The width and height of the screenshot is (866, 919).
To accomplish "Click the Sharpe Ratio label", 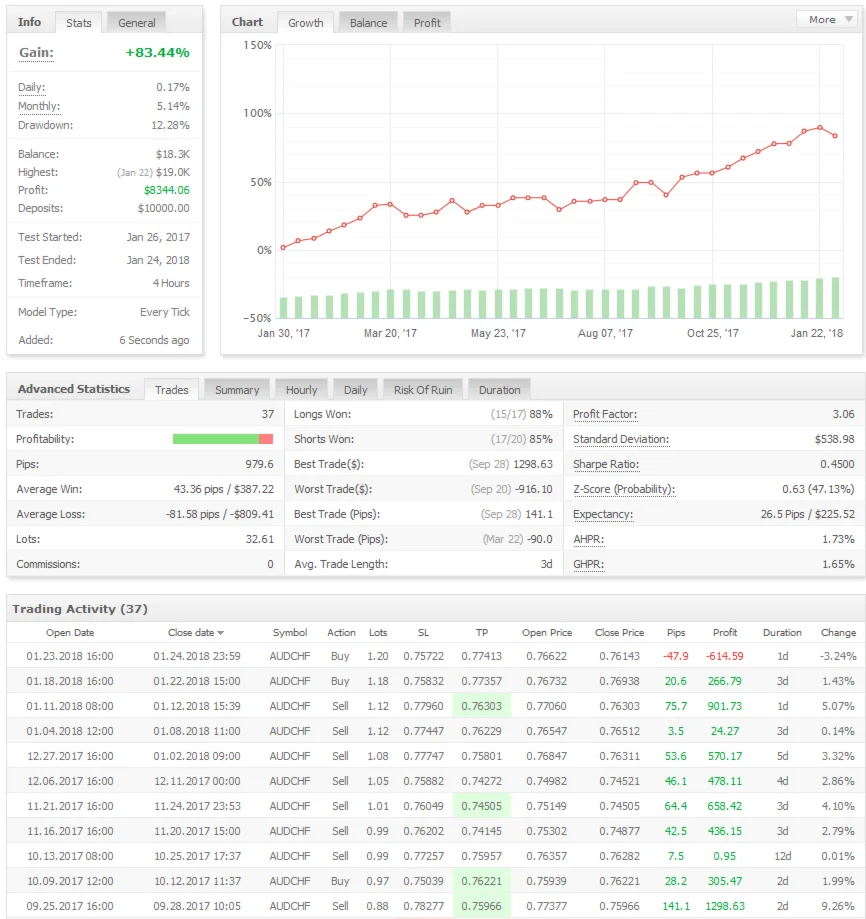I will tap(605, 464).
